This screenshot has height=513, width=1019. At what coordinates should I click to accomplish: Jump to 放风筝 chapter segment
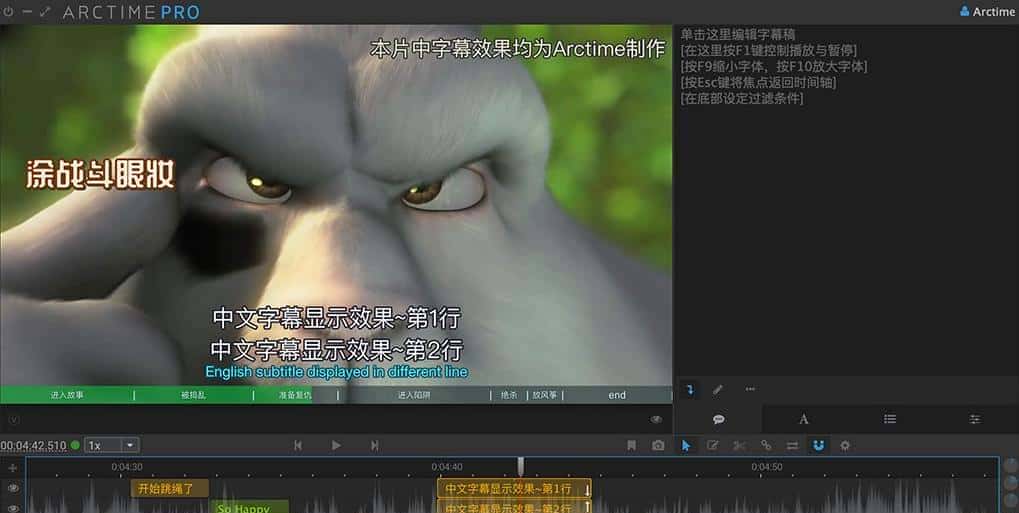[x=545, y=395]
